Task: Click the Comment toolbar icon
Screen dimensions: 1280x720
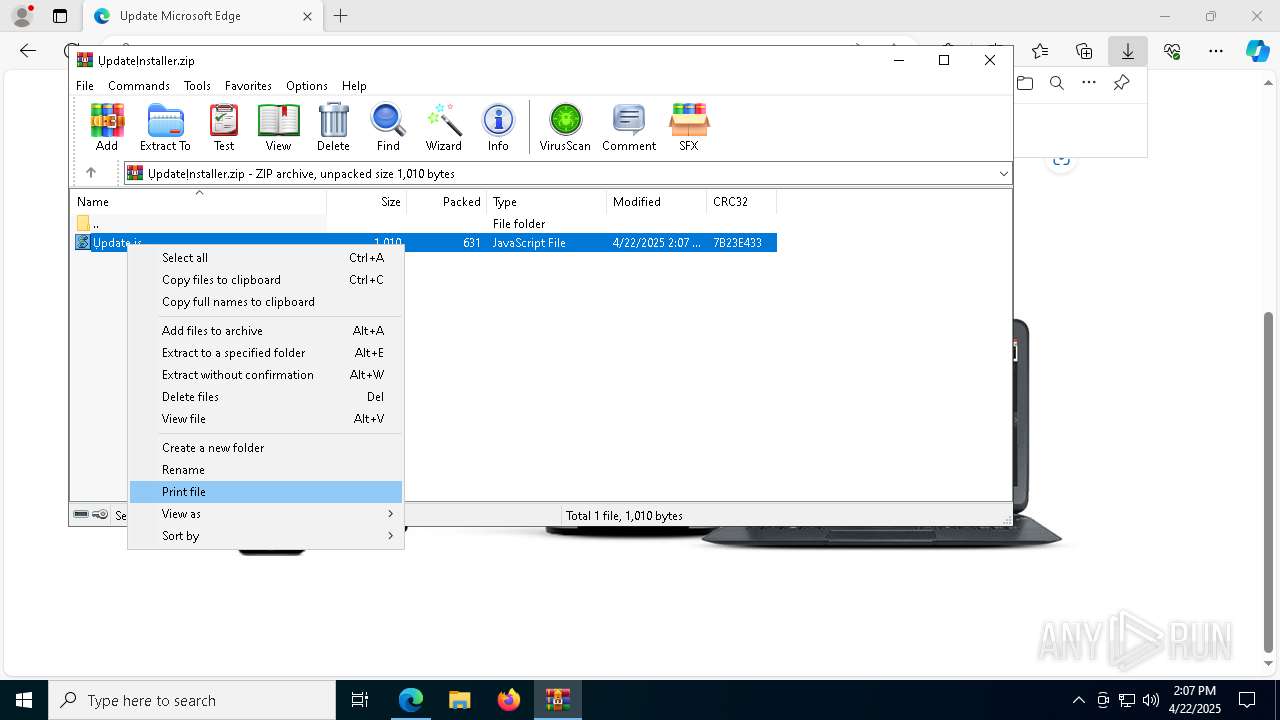Action: 629,127
